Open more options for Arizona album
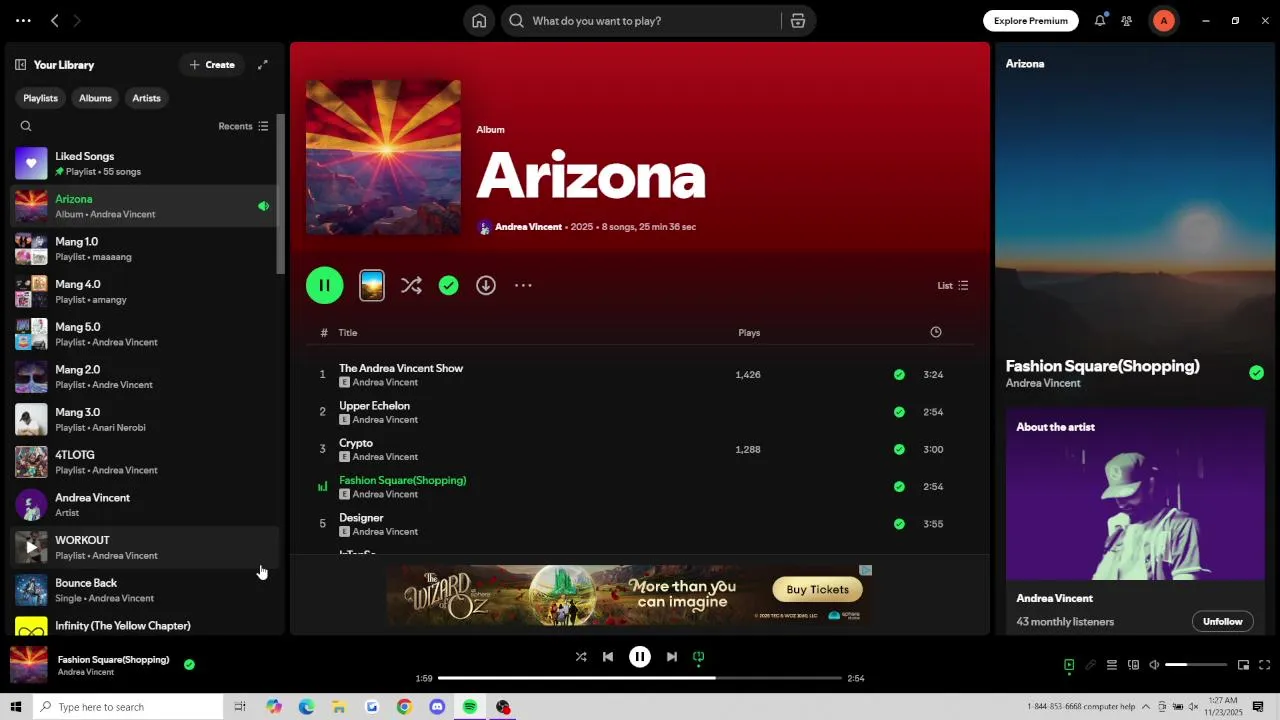 (x=523, y=286)
